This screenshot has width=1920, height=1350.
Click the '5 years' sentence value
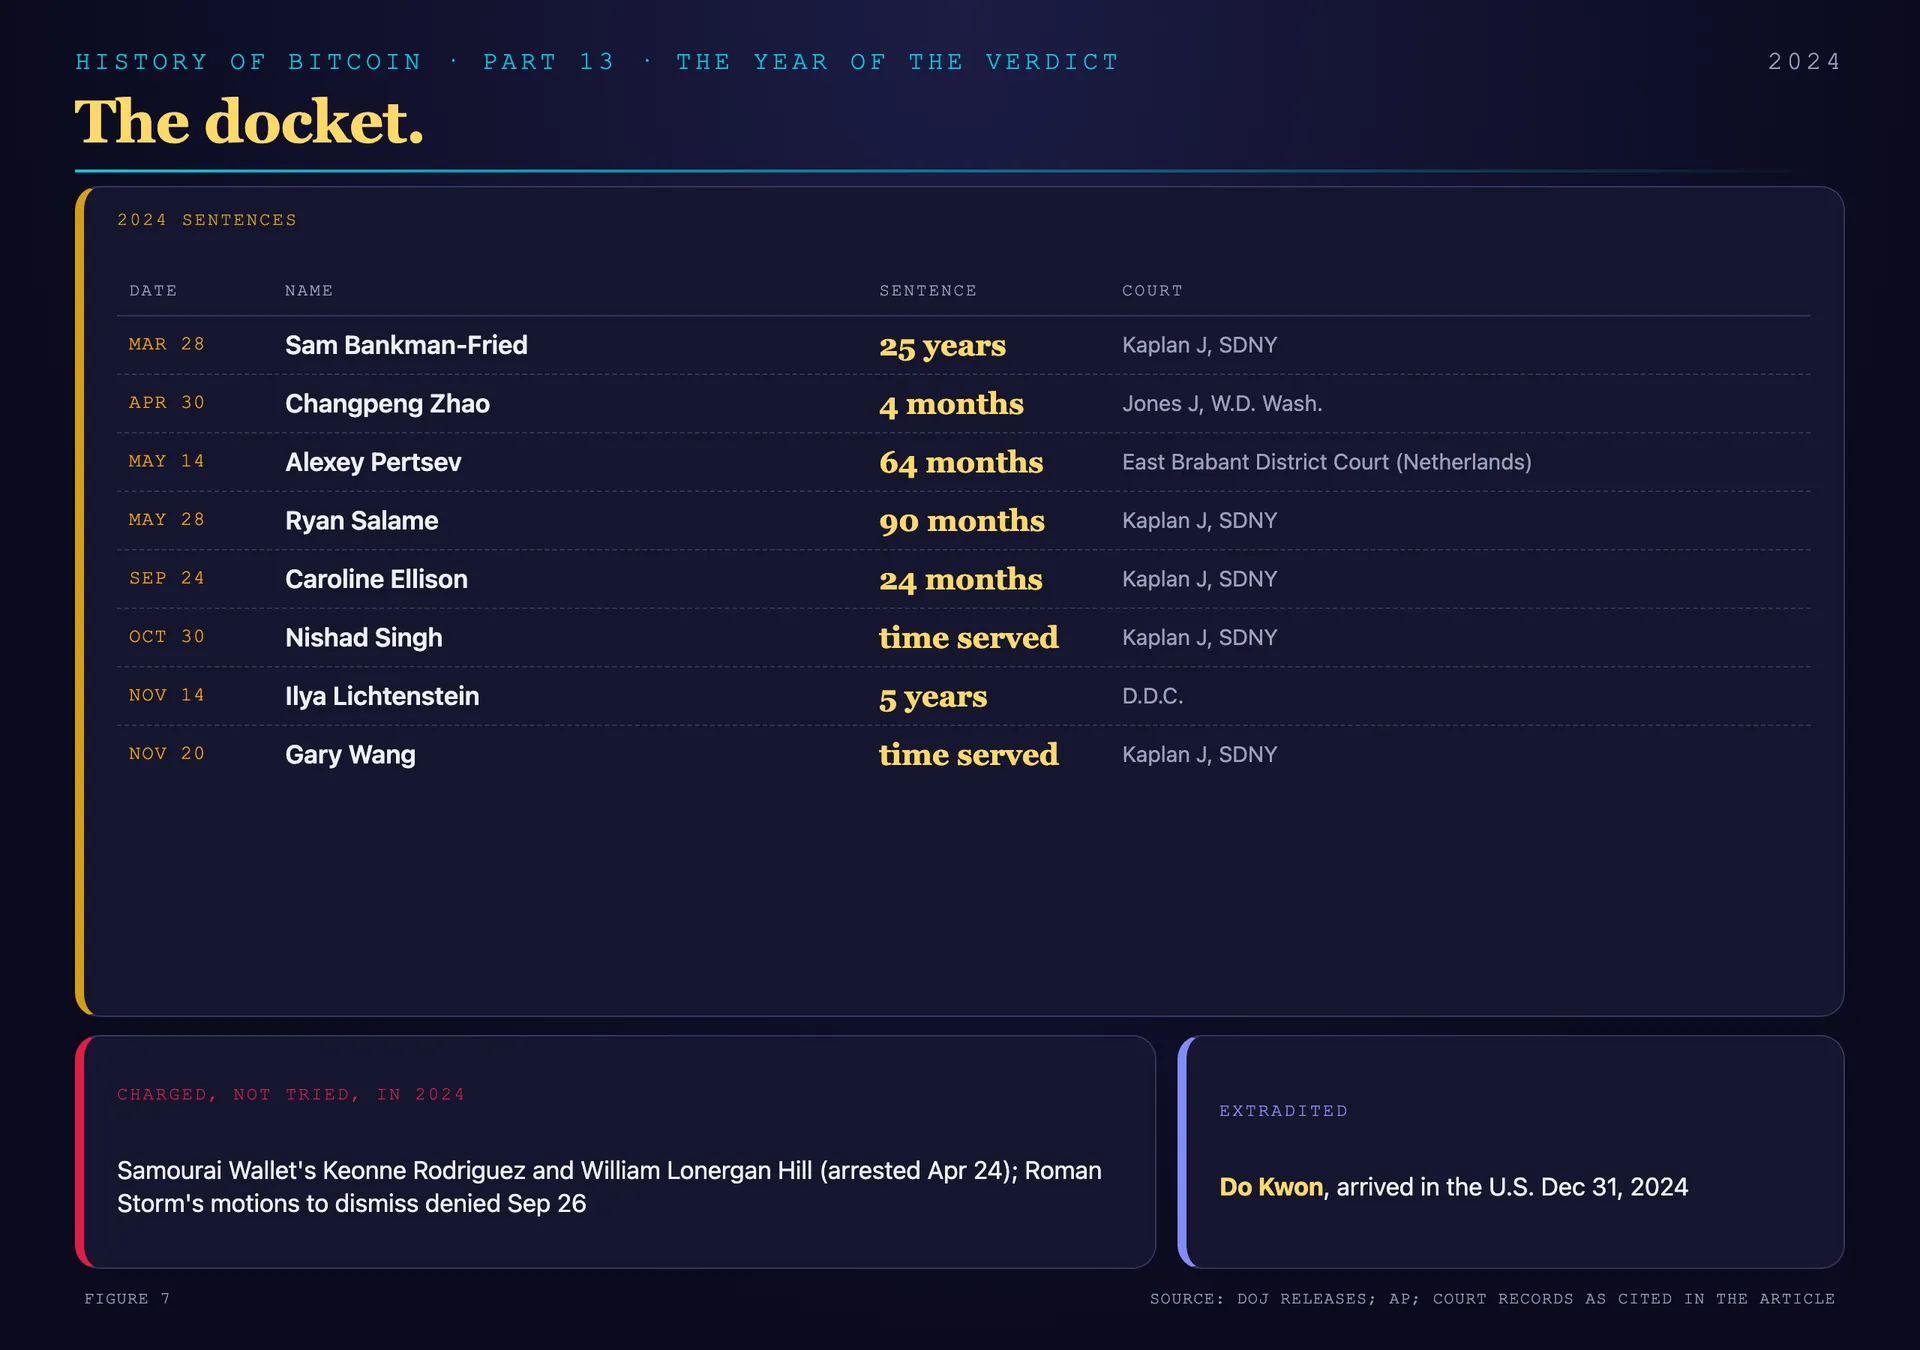coord(933,697)
